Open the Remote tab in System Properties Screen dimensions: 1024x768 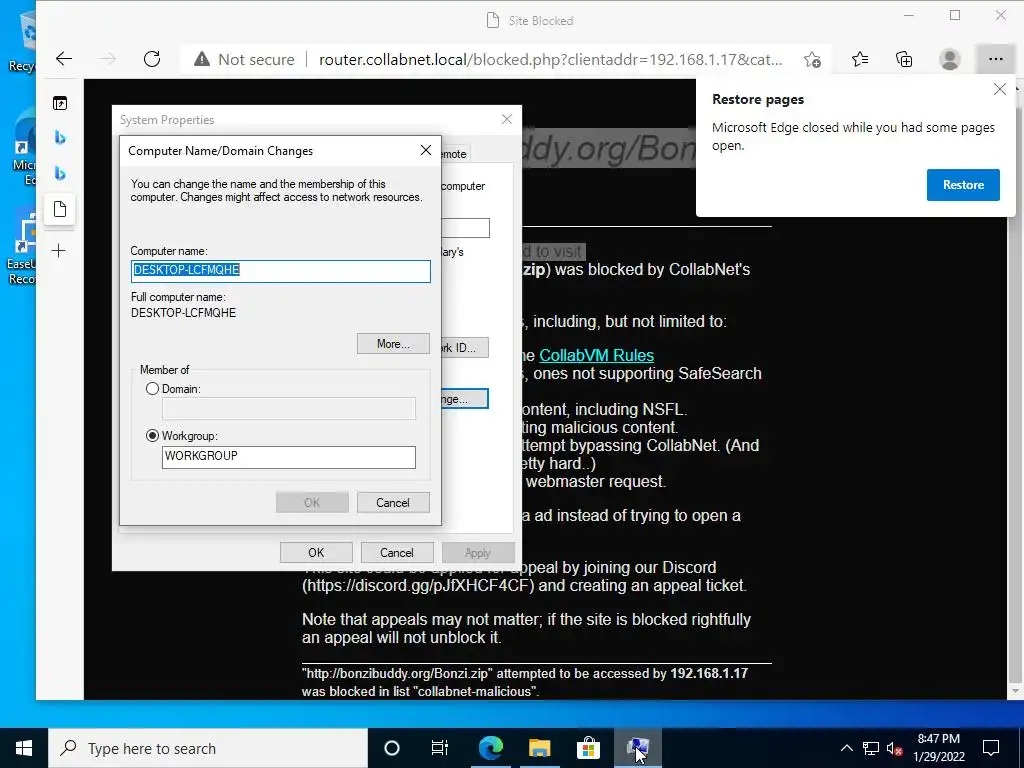(x=455, y=153)
